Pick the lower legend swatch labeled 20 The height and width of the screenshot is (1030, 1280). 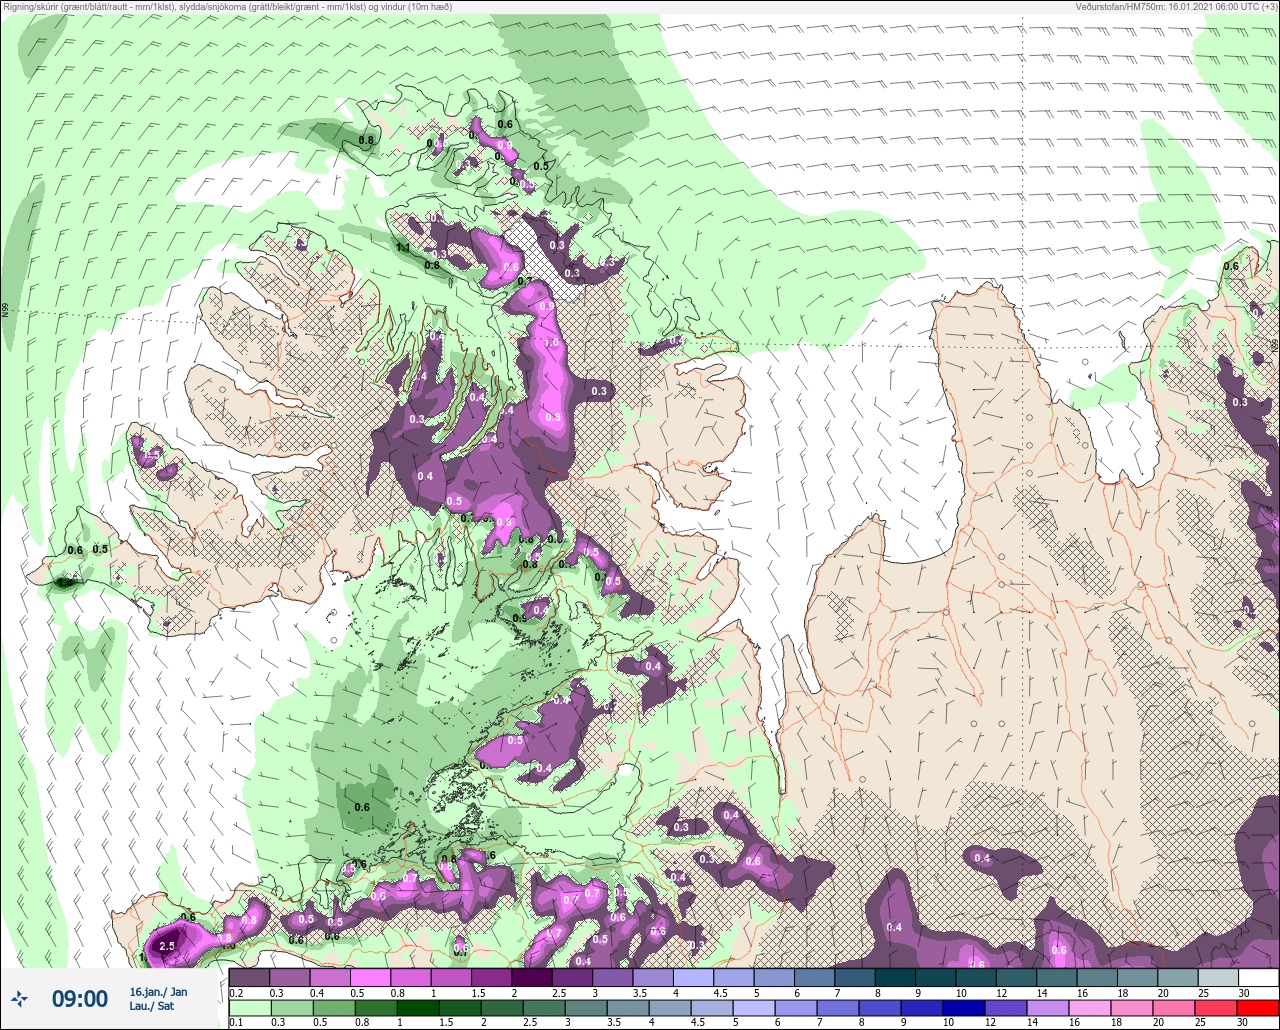click(x=1174, y=1008)
